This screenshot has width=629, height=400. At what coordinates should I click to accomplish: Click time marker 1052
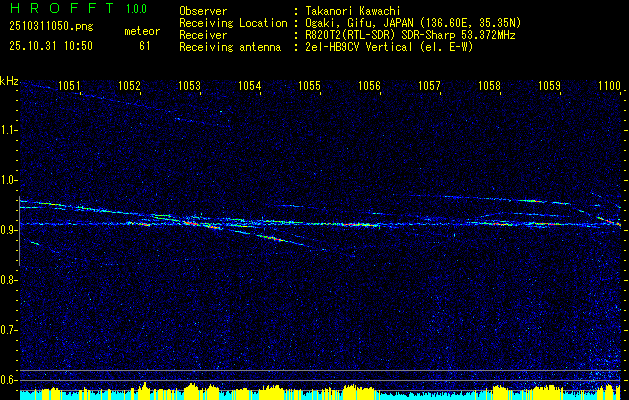[x=129, y=85]
